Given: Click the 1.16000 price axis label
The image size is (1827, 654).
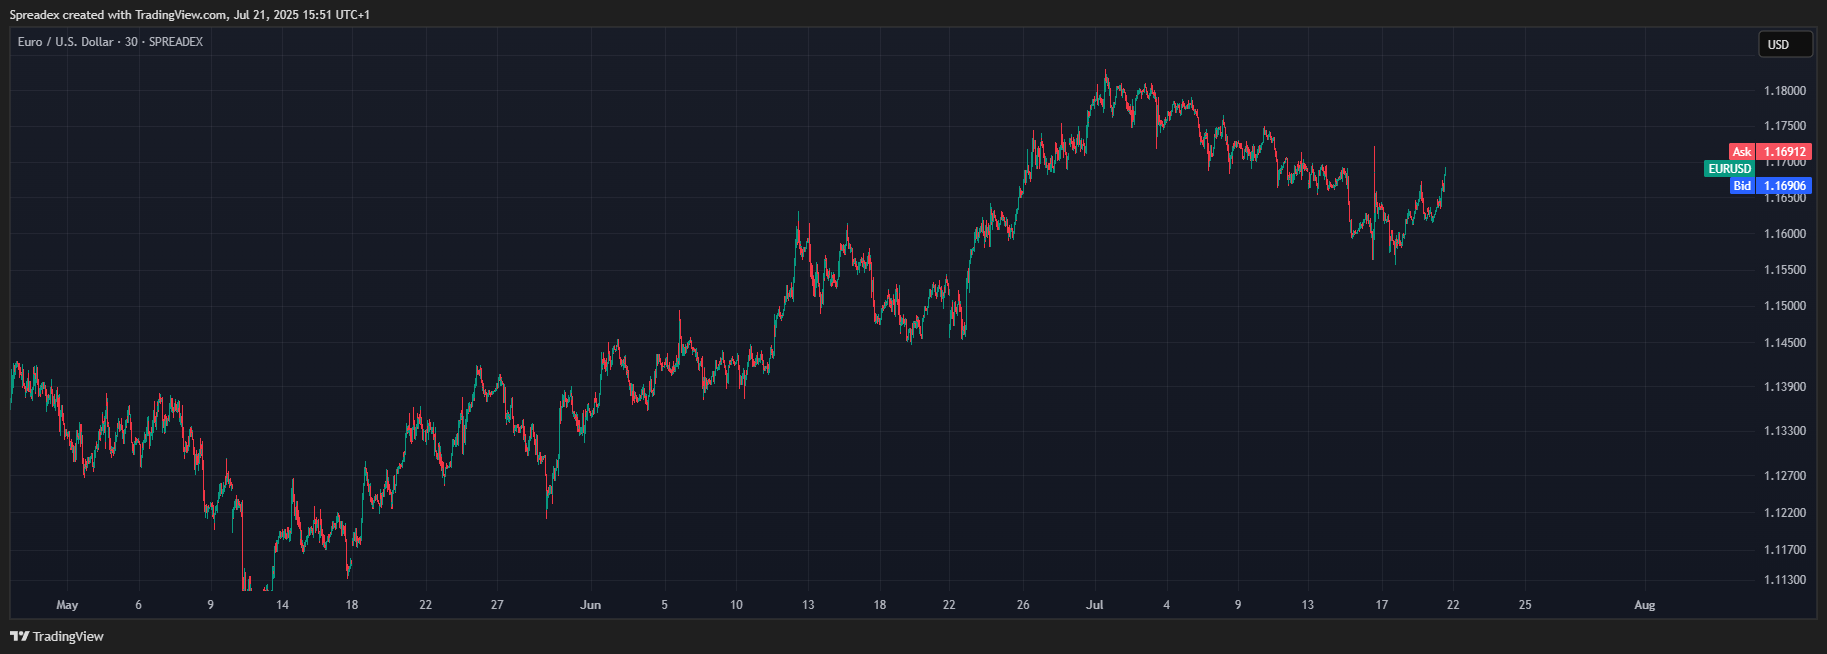Looking at the screenshot, I should click(1785, 234).
